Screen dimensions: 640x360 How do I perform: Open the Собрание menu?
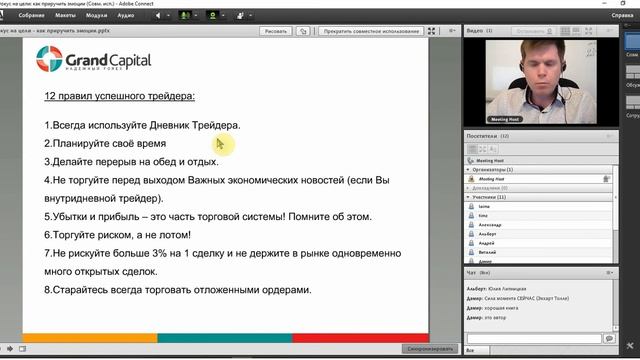coord(31,16)
